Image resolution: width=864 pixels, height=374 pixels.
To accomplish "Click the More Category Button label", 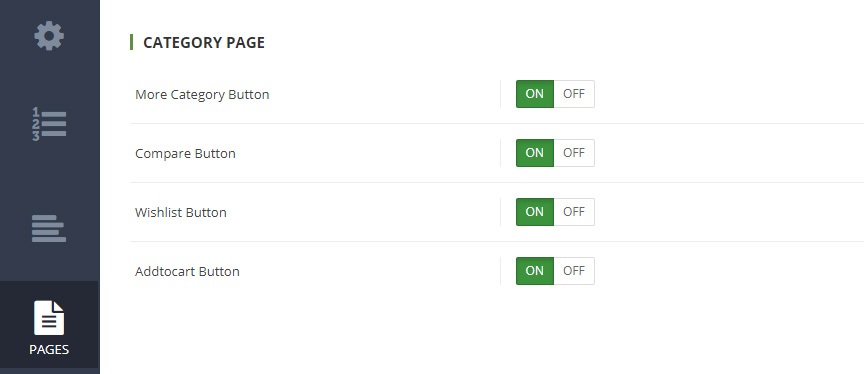I will point(202,95).
